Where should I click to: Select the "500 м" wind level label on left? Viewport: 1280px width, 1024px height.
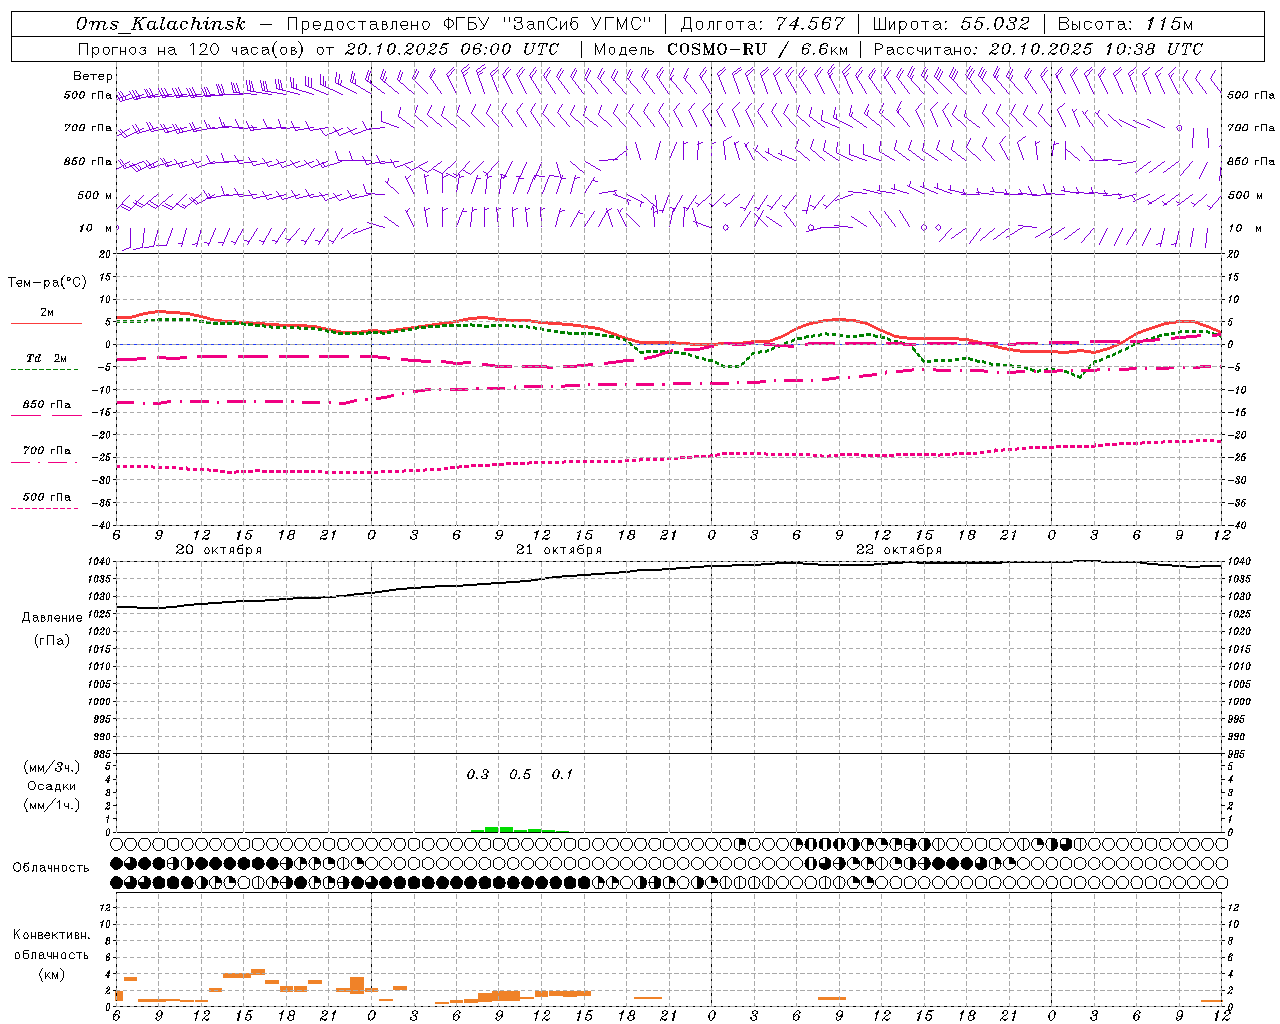coord(95,195)
